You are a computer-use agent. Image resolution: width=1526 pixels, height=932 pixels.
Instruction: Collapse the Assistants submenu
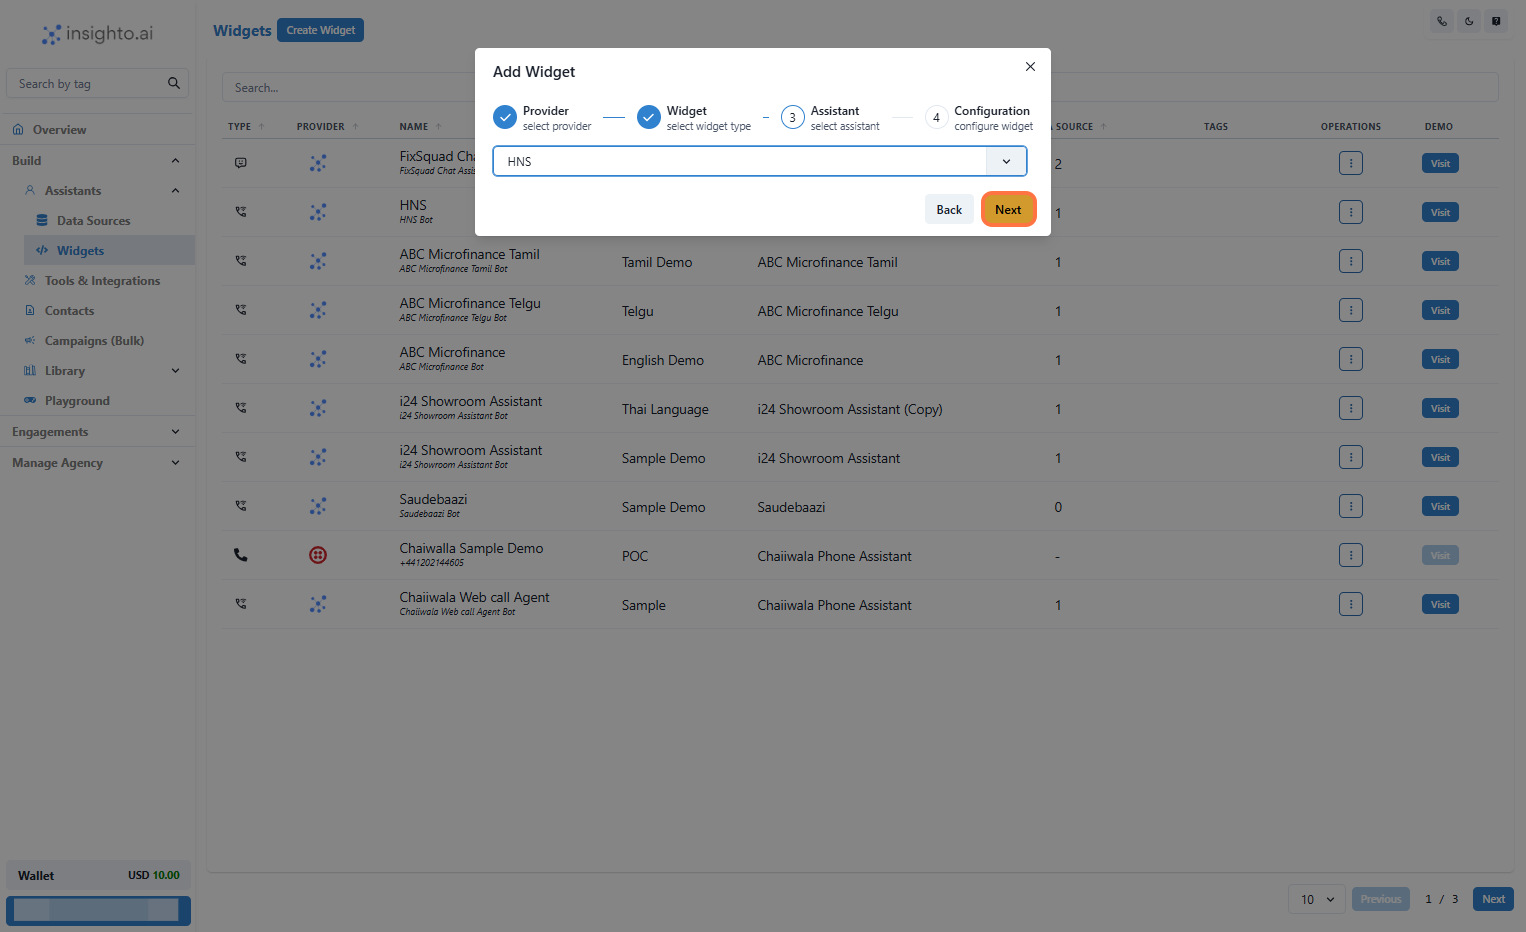pos(175,191)
